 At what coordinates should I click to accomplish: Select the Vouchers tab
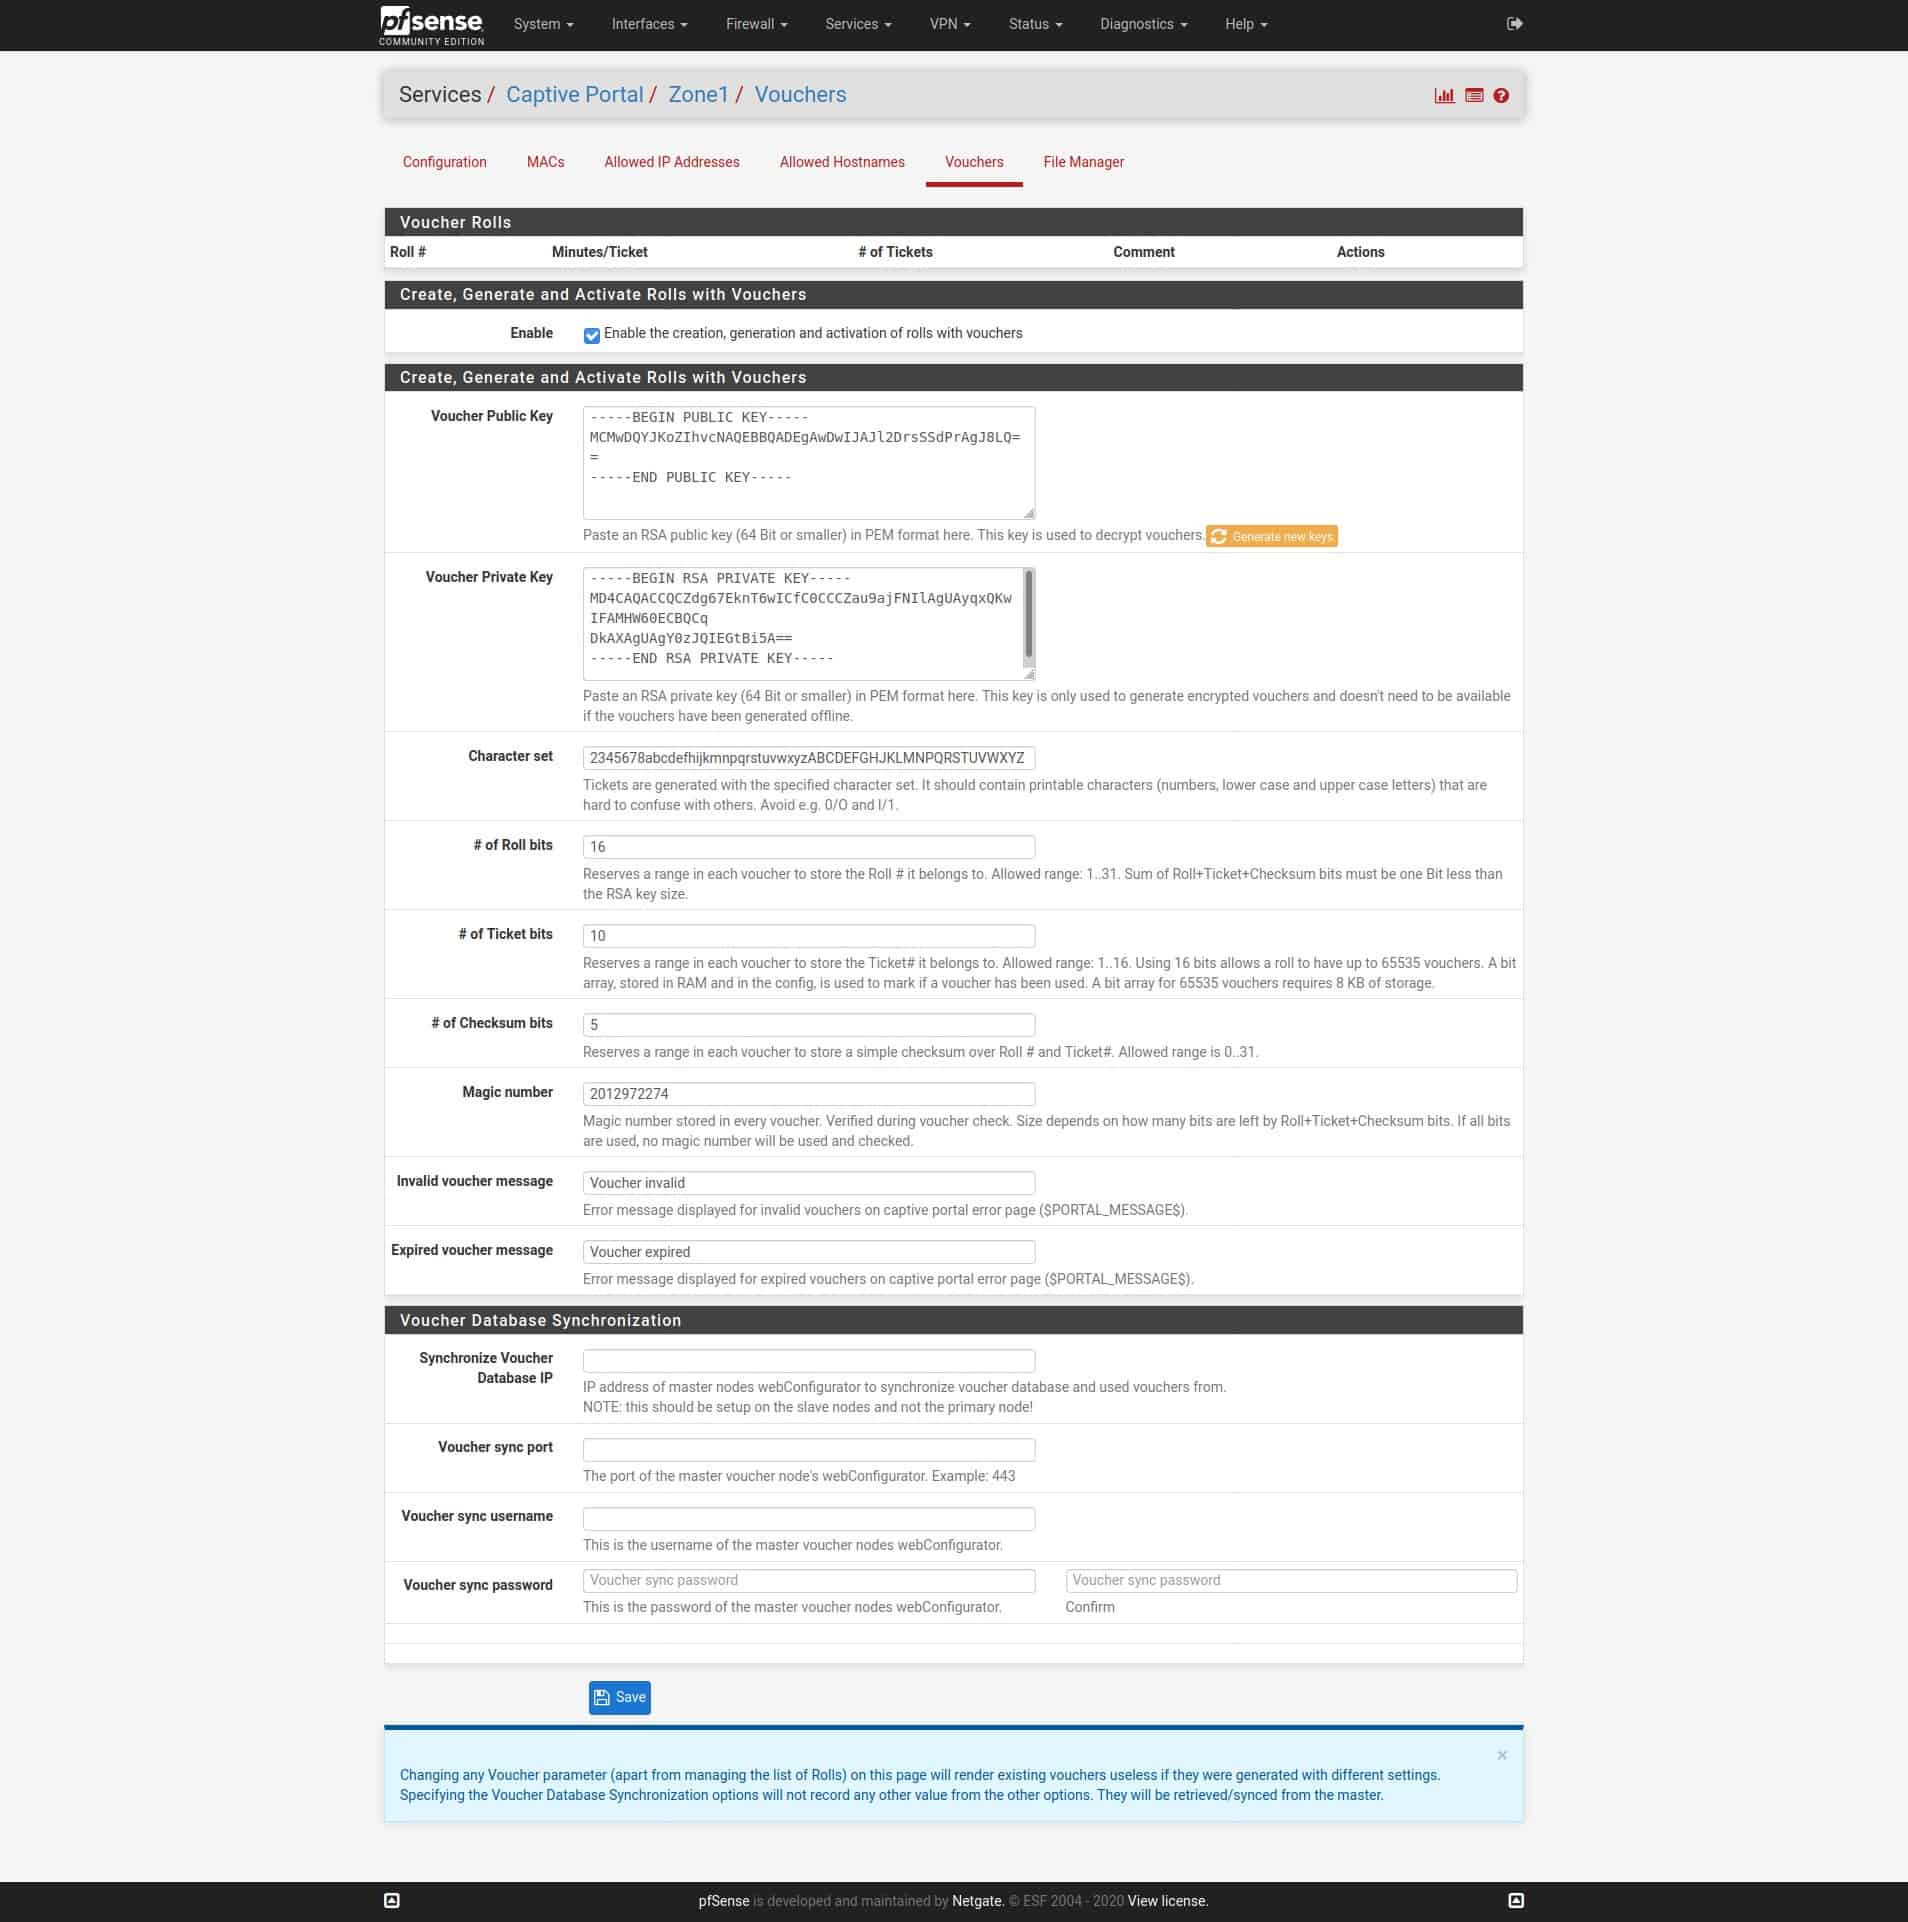(x=974, y=162)
